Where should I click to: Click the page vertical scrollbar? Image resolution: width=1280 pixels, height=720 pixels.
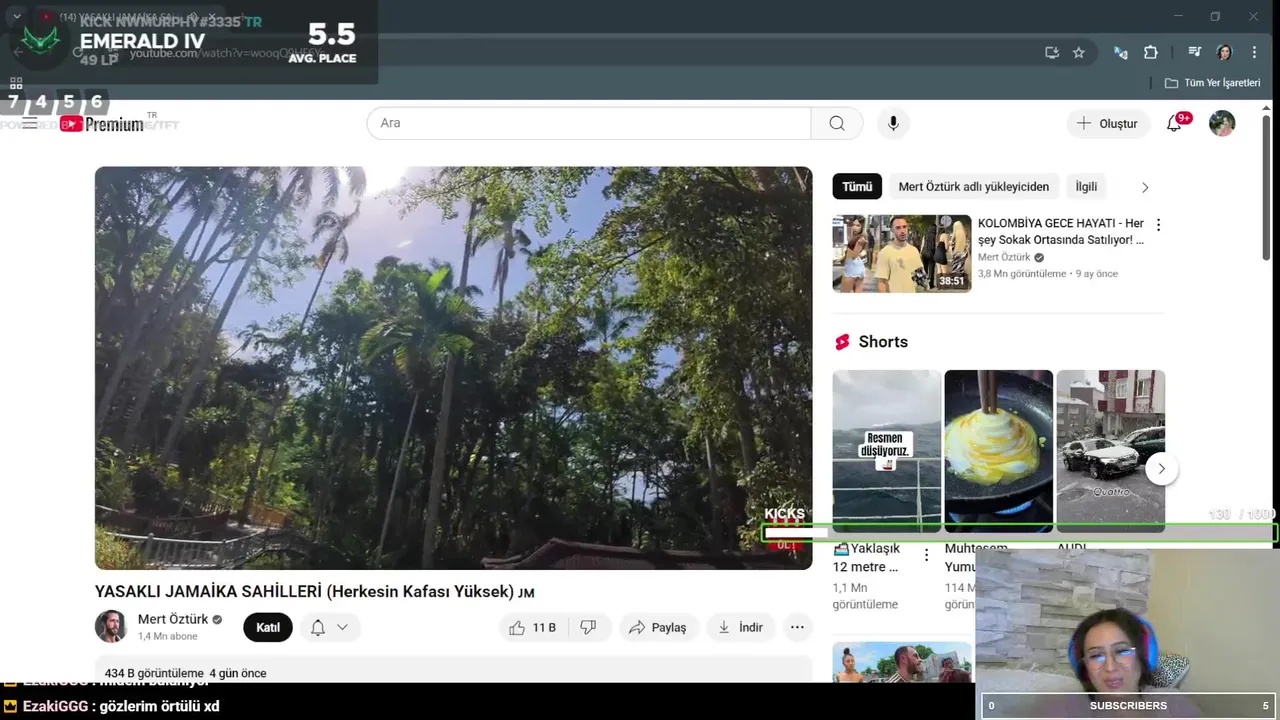point(1266,190)
